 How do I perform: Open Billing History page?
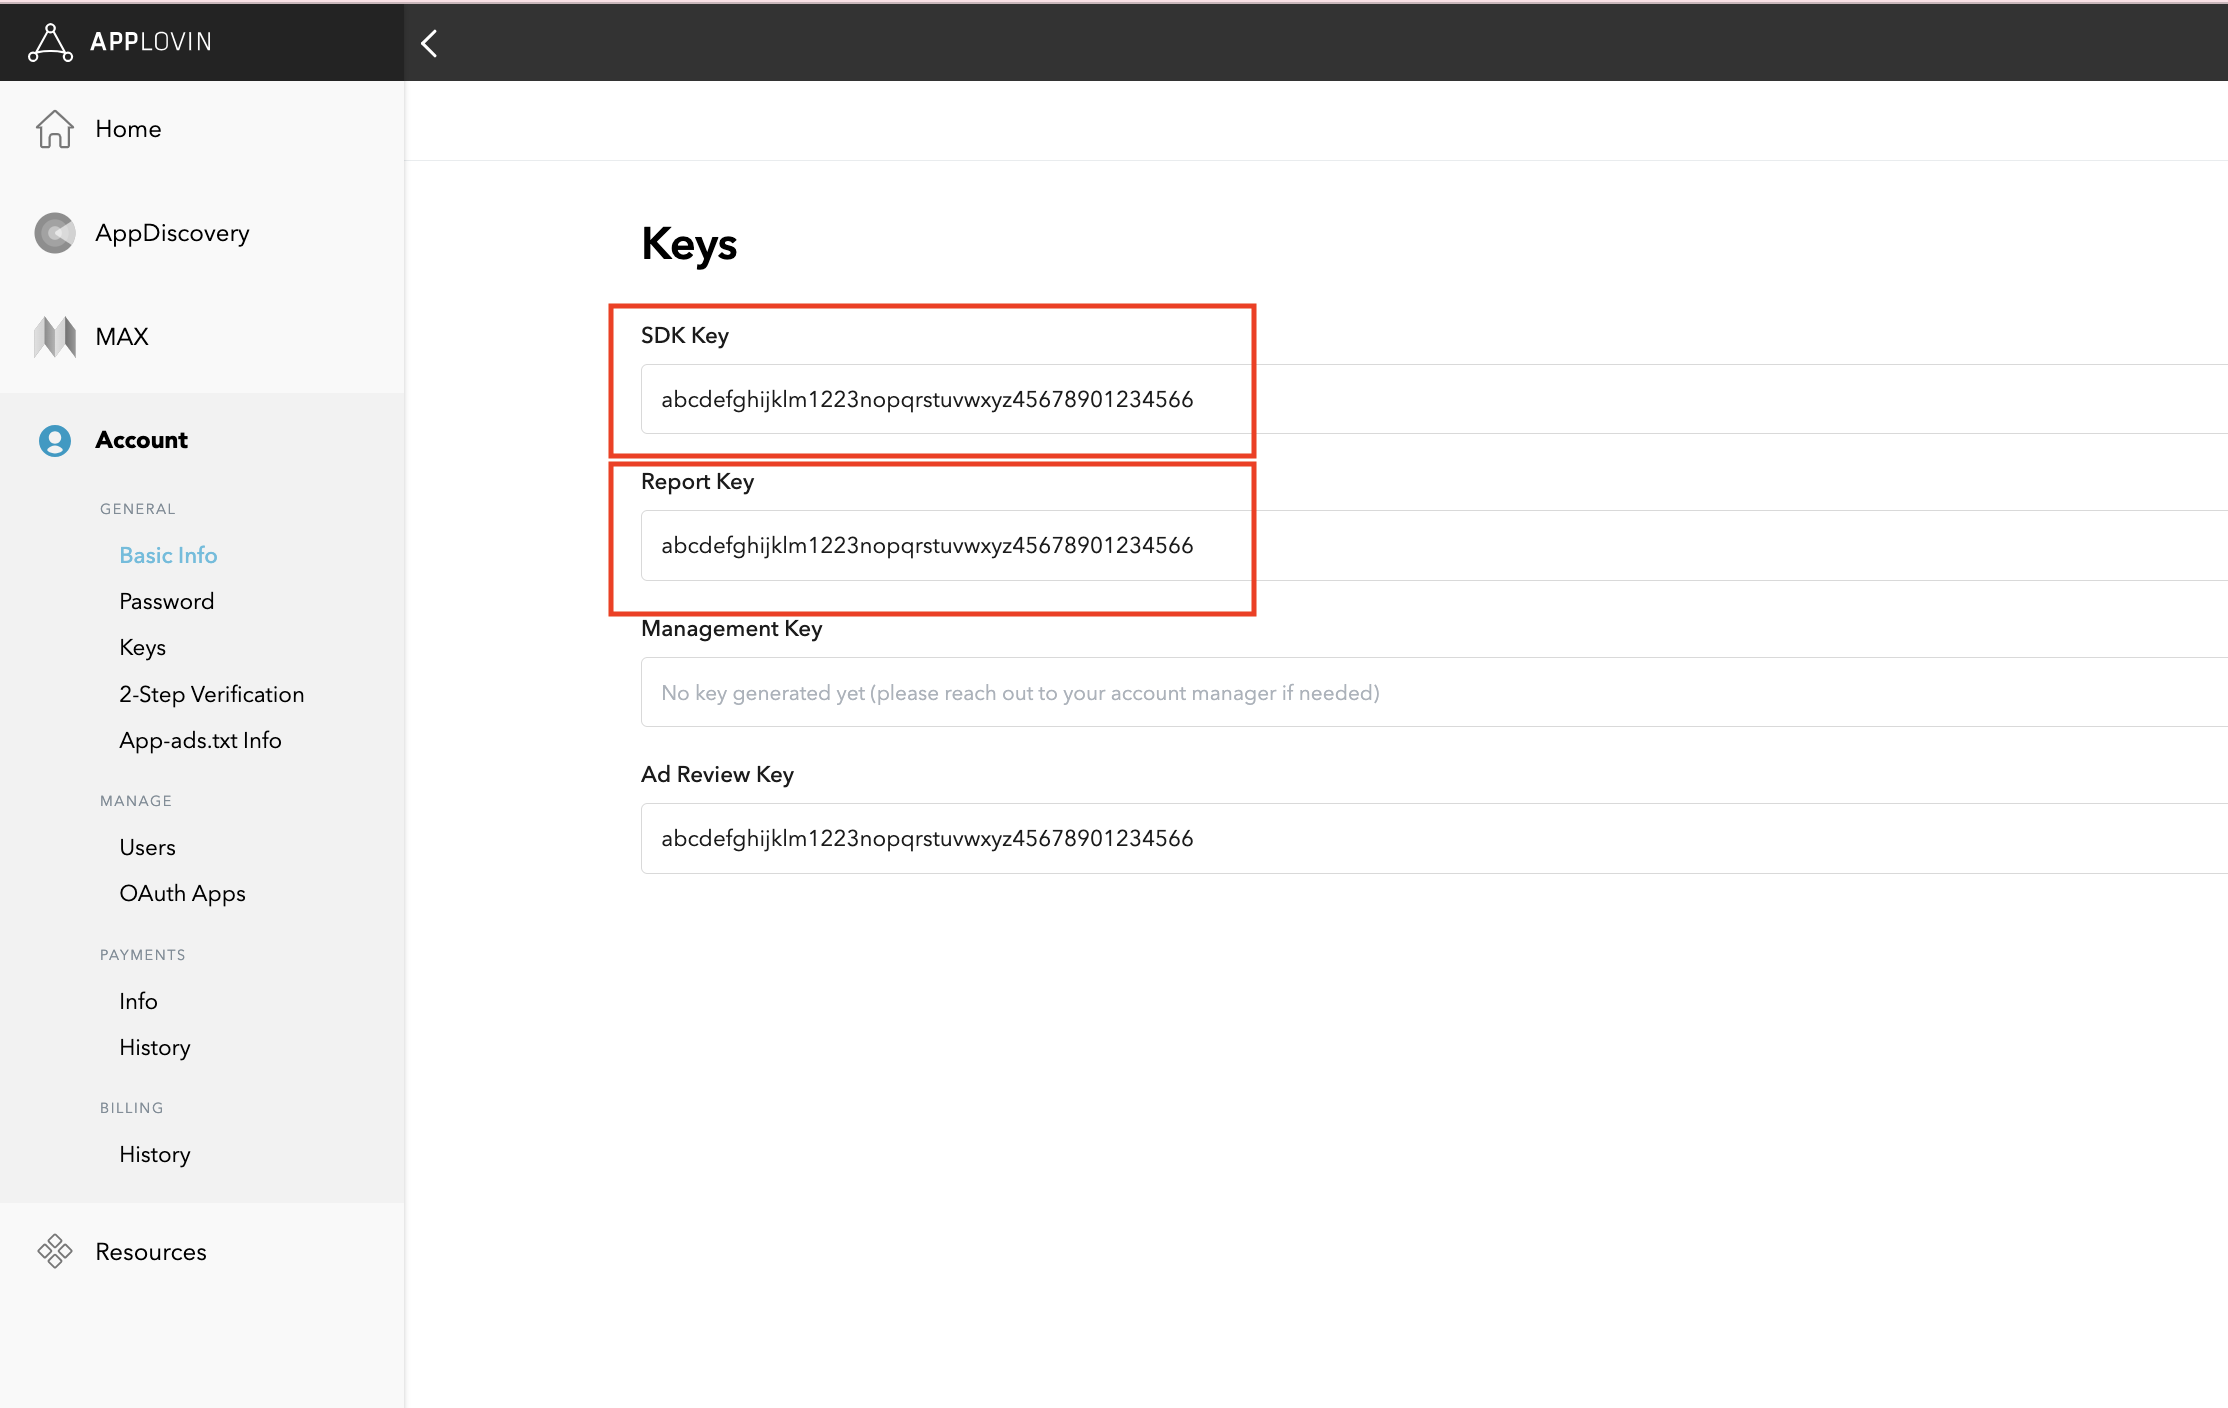click(x=155, y=1154)
